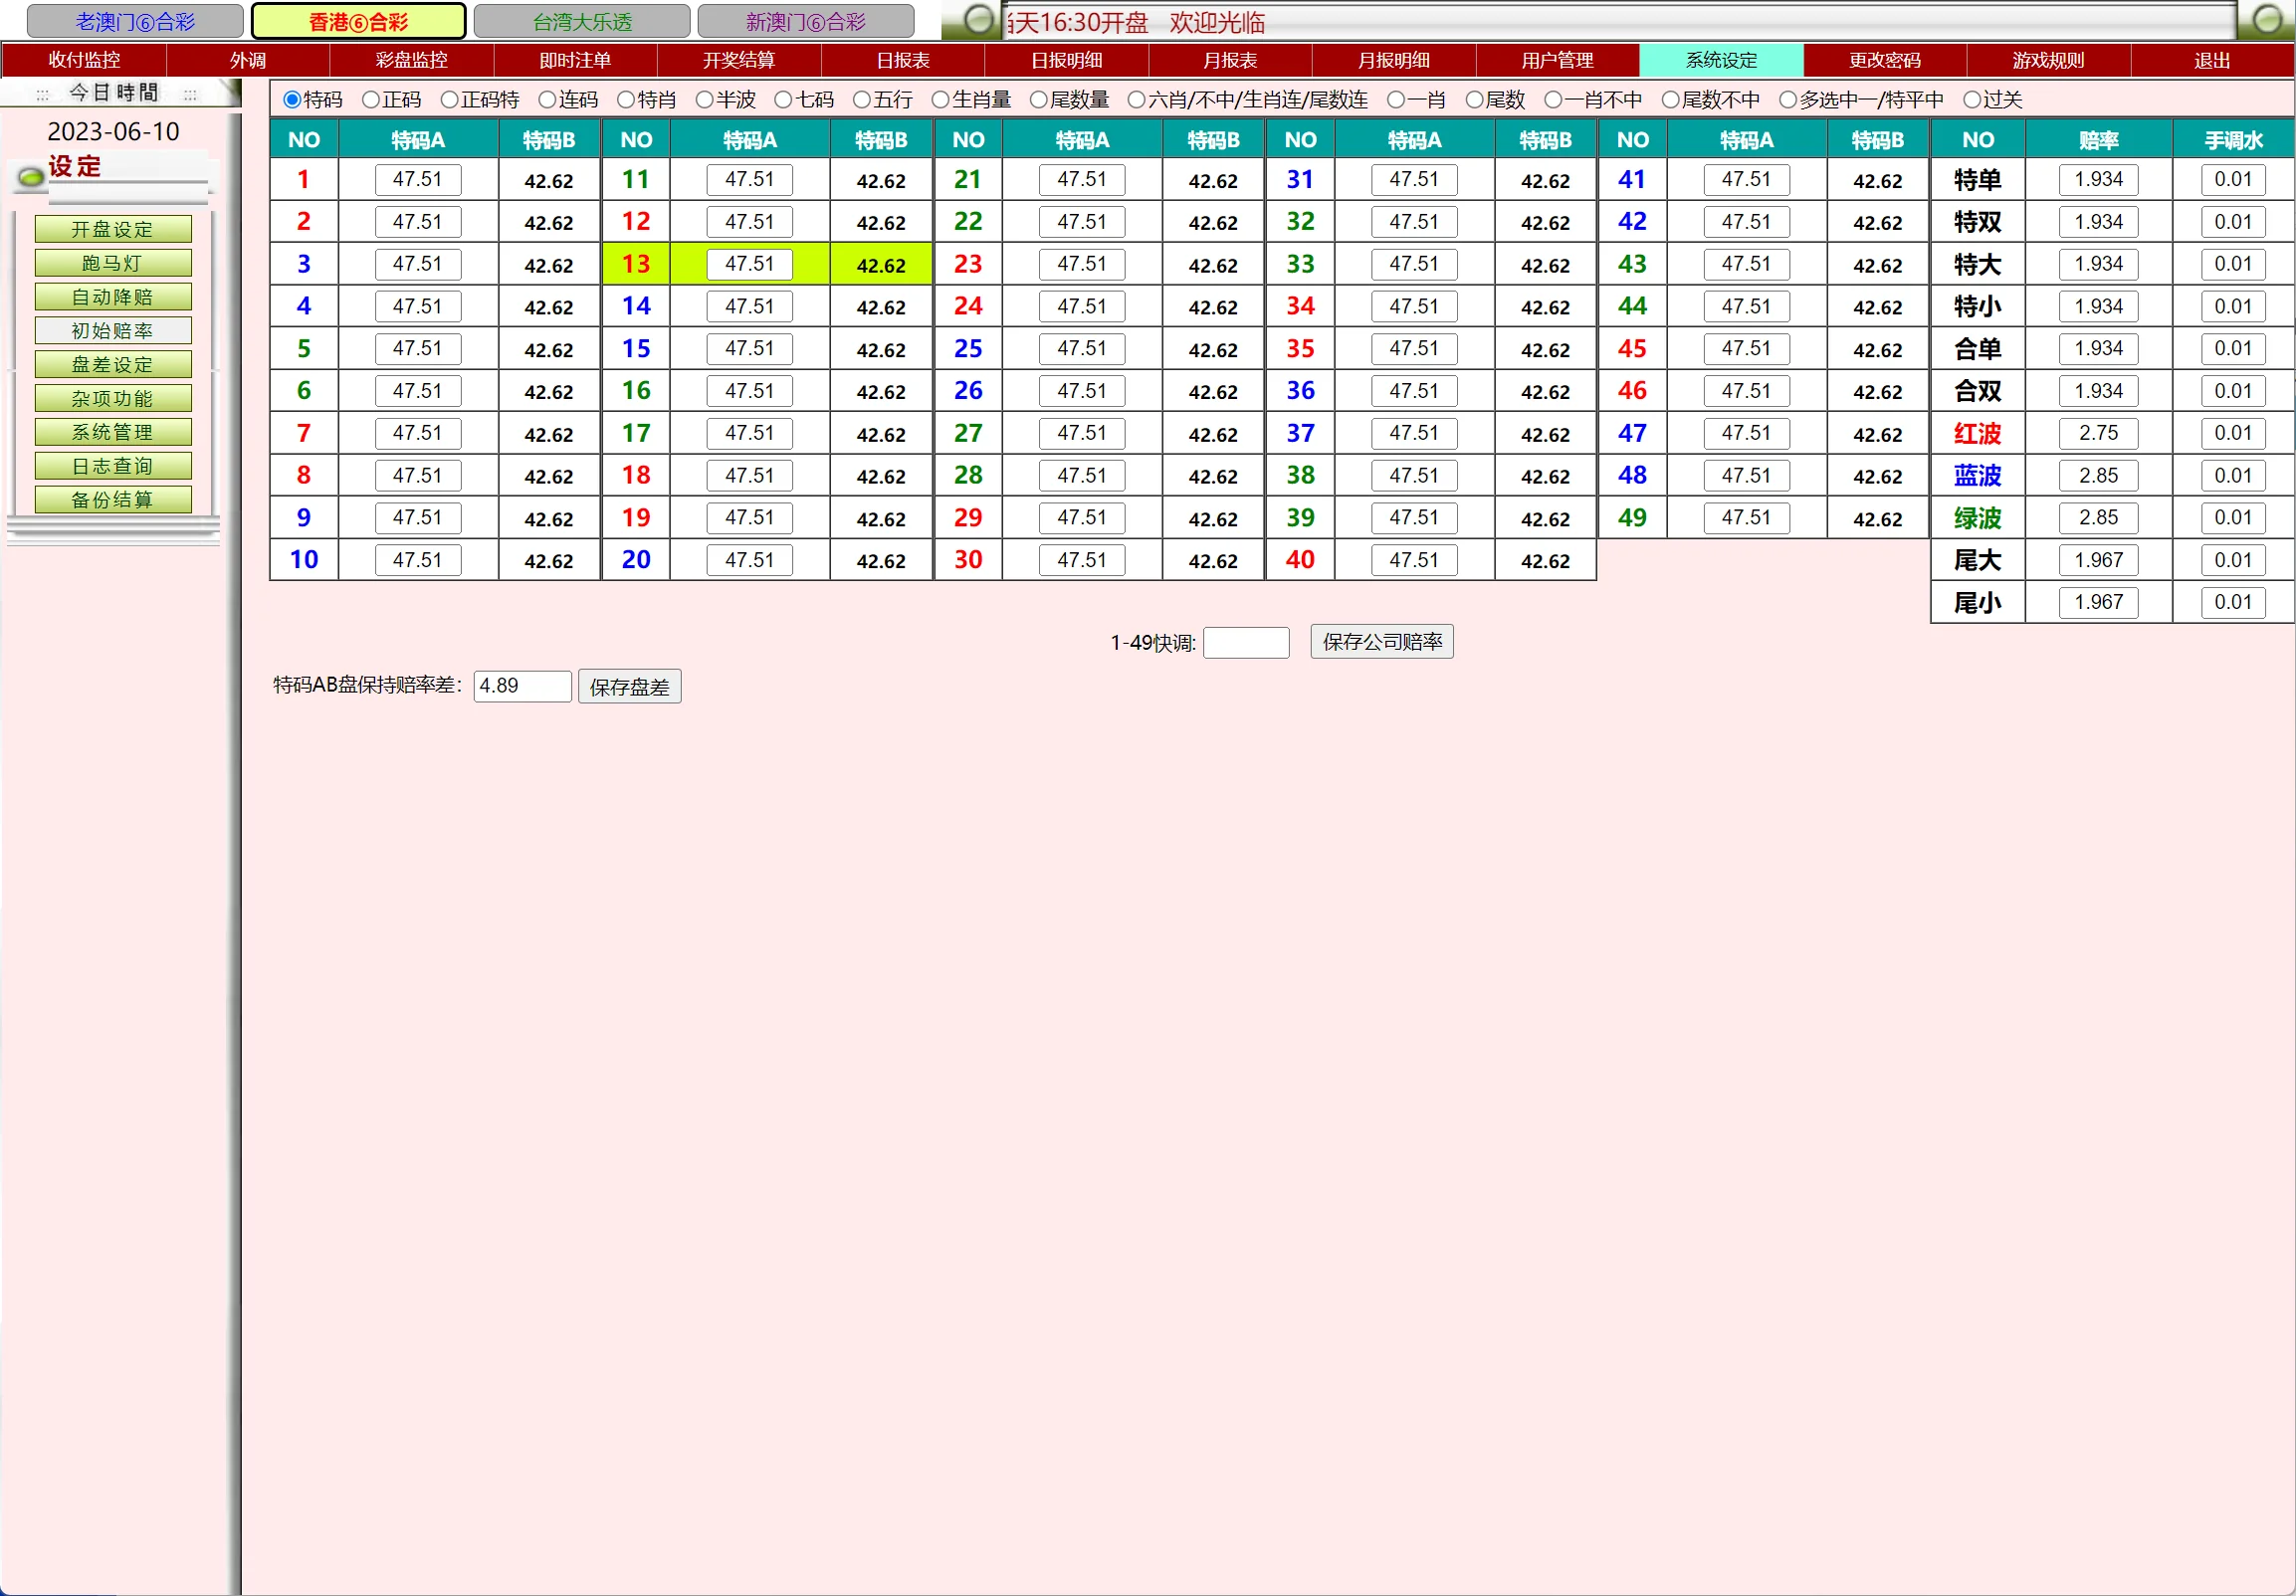The width and height of the screenshot is (2296, 1596).
Task: Choose the 半波 radio button
Action: click(704, 100)
